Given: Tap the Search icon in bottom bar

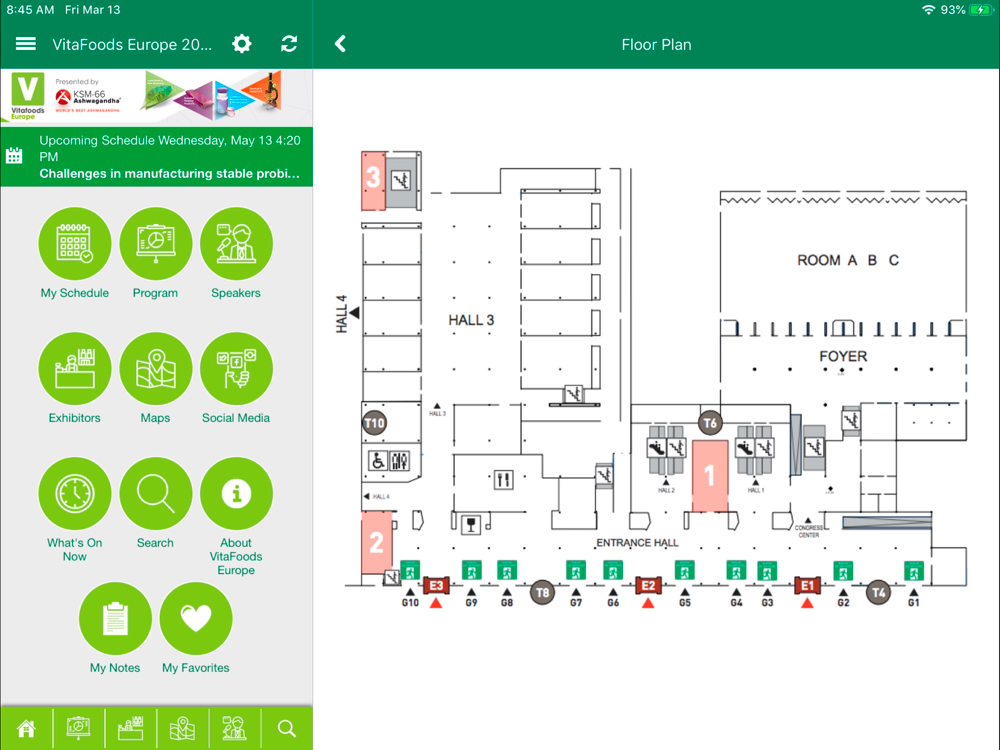Looking at the screenshot, I should [x=287, y=728].
